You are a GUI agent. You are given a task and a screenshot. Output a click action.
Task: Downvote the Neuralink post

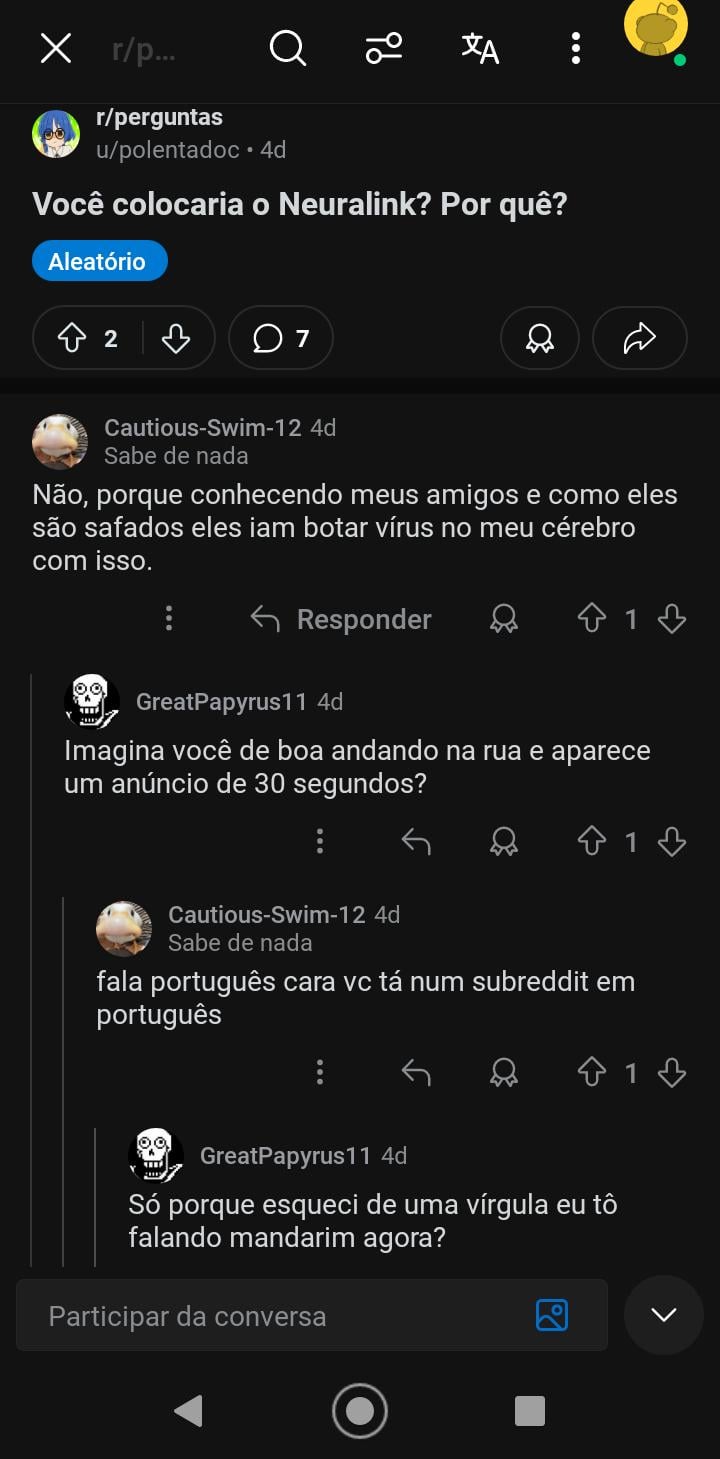click(176, 339)
